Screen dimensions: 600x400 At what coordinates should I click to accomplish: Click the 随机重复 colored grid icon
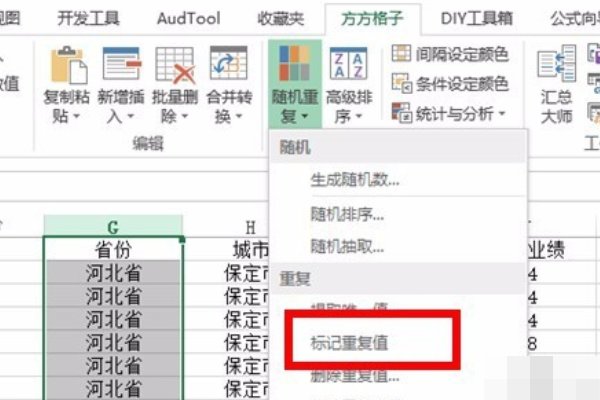[x=294, y=64]
